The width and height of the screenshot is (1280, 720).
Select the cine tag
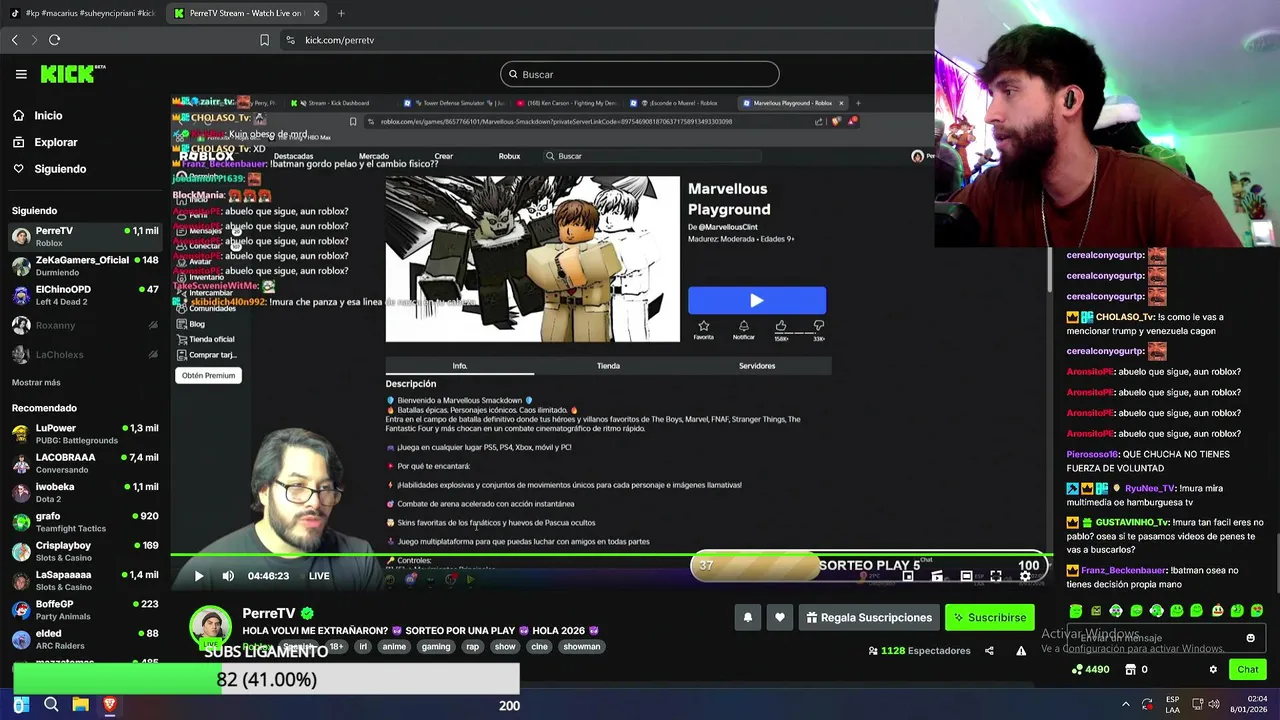coord(539,647)
